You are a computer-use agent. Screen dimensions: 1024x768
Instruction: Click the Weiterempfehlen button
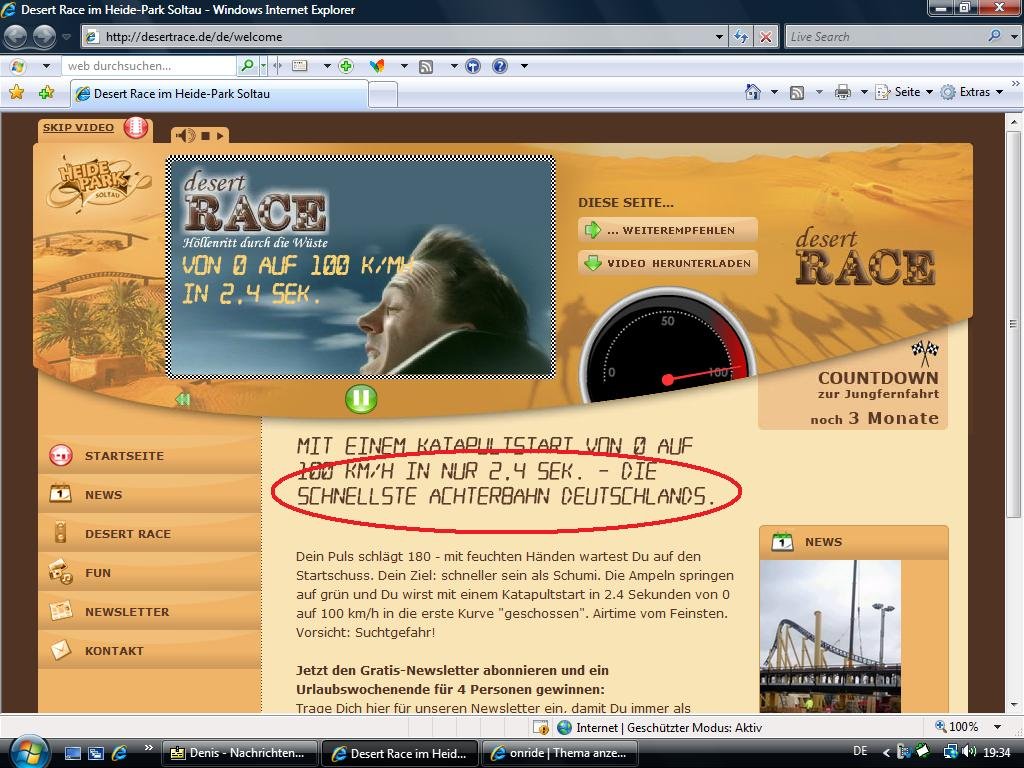[x=668, y=230]
